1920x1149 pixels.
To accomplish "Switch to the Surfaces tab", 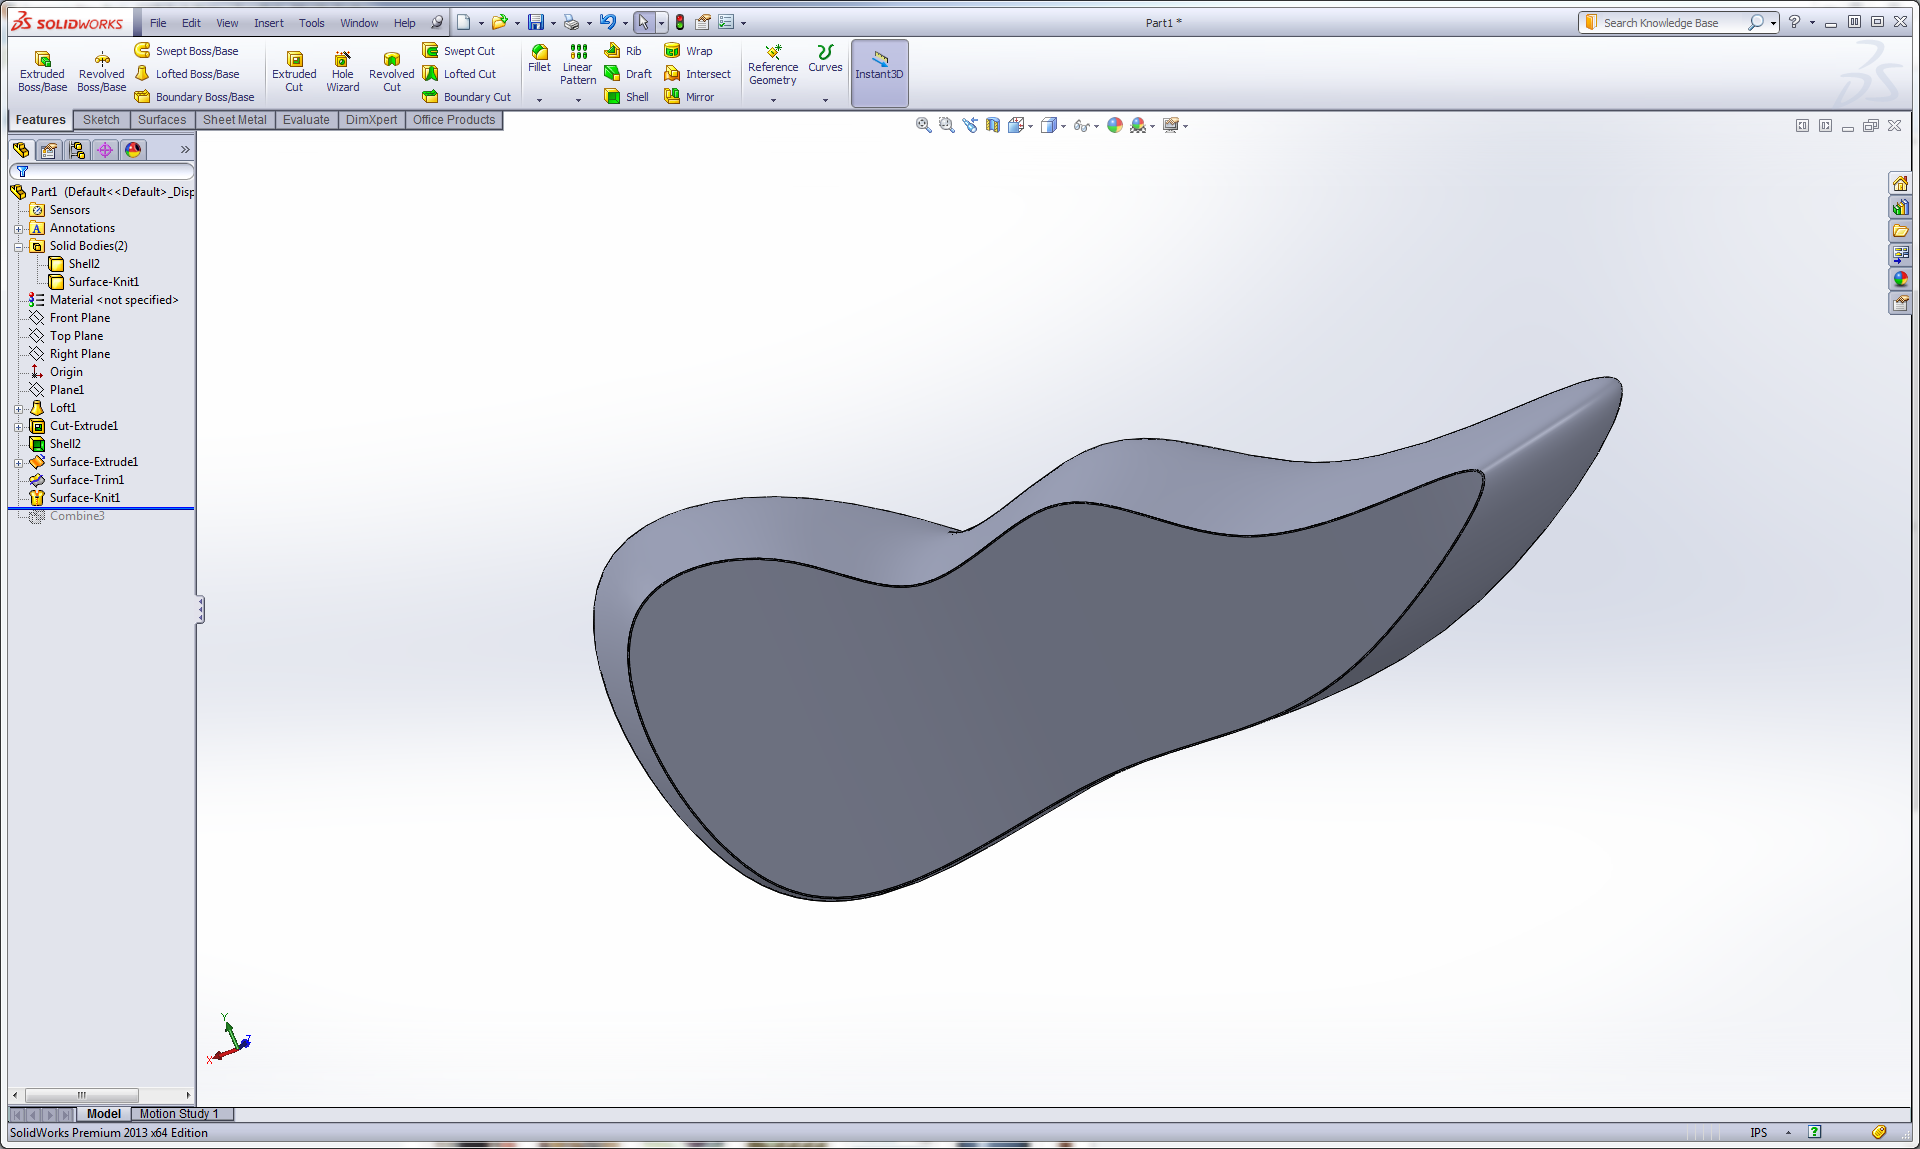I will click(162, 120).
